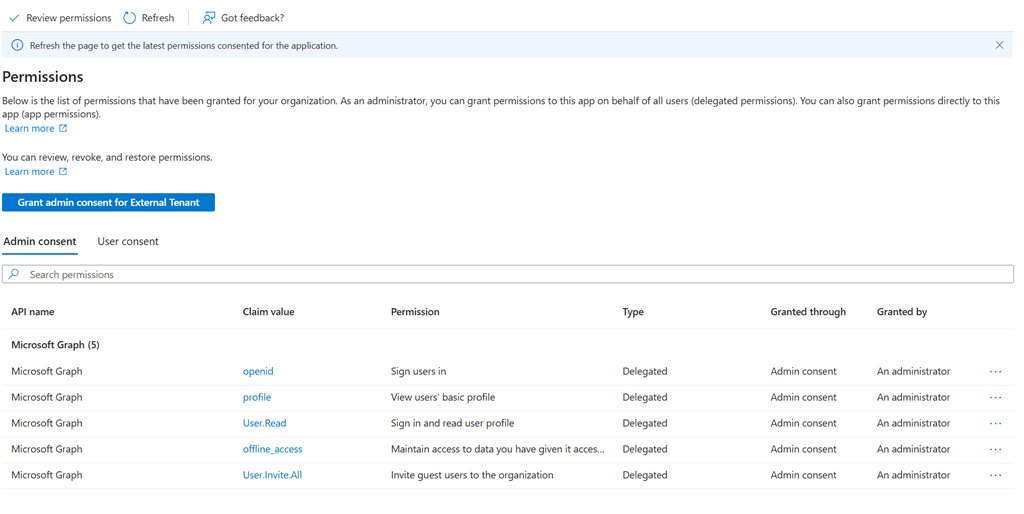This screenshot has width=1024, height=514.
Task: Open the User.Invite.All claim value link
Action: tap(272, 475)
